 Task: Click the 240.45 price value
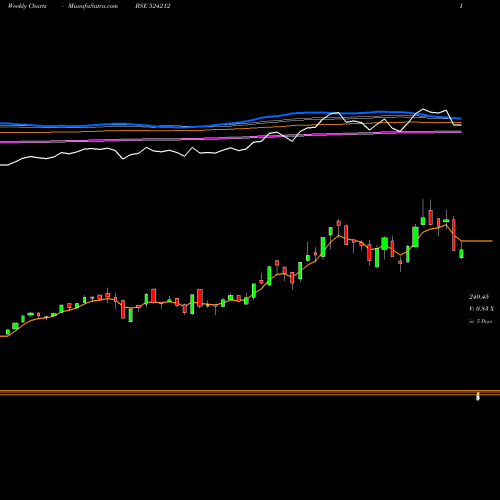coord(479,297)
